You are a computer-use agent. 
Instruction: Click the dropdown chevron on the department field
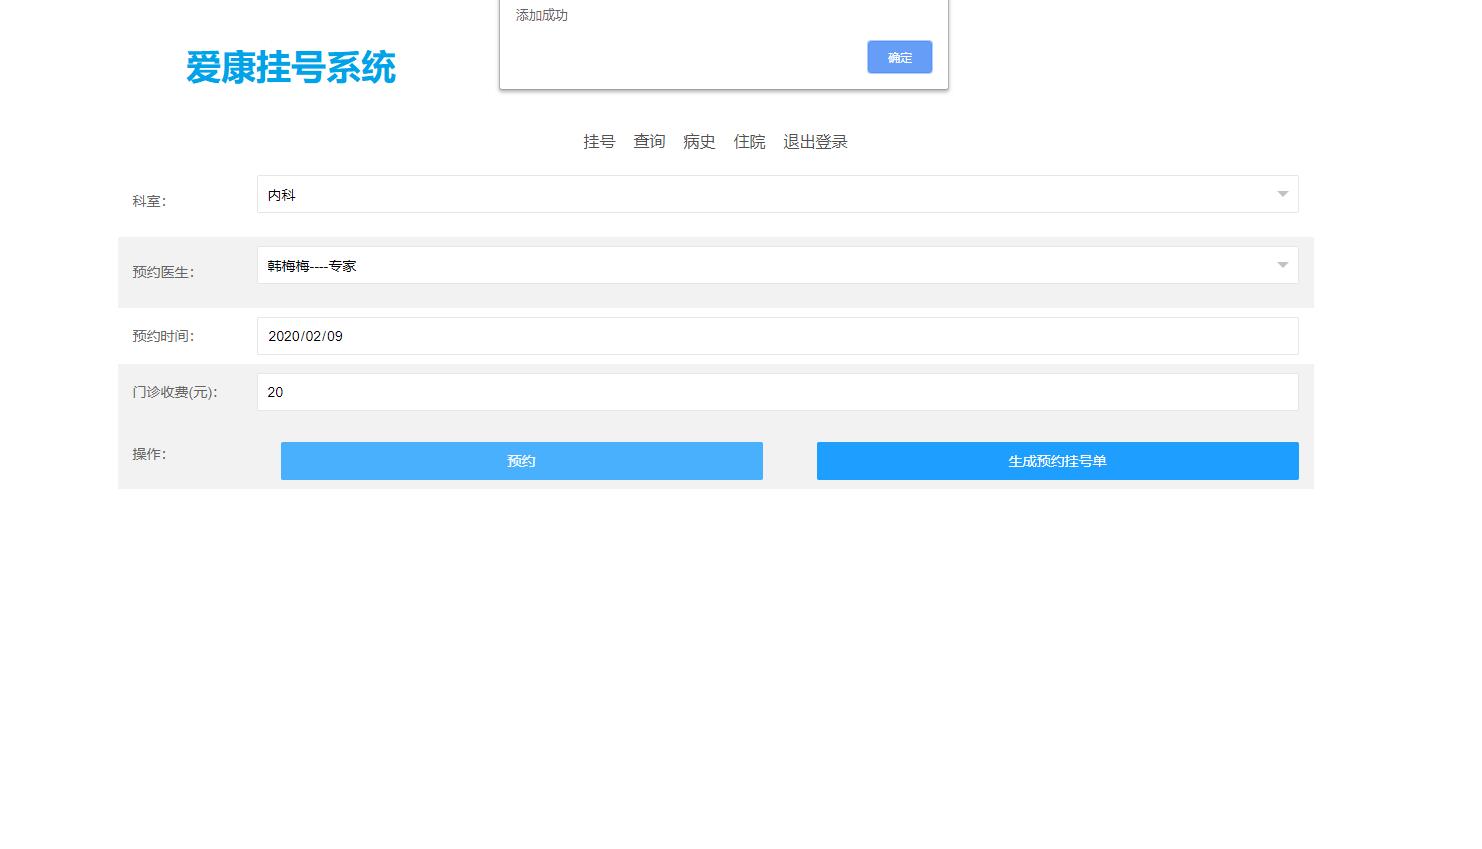(x=1282, y=194)
